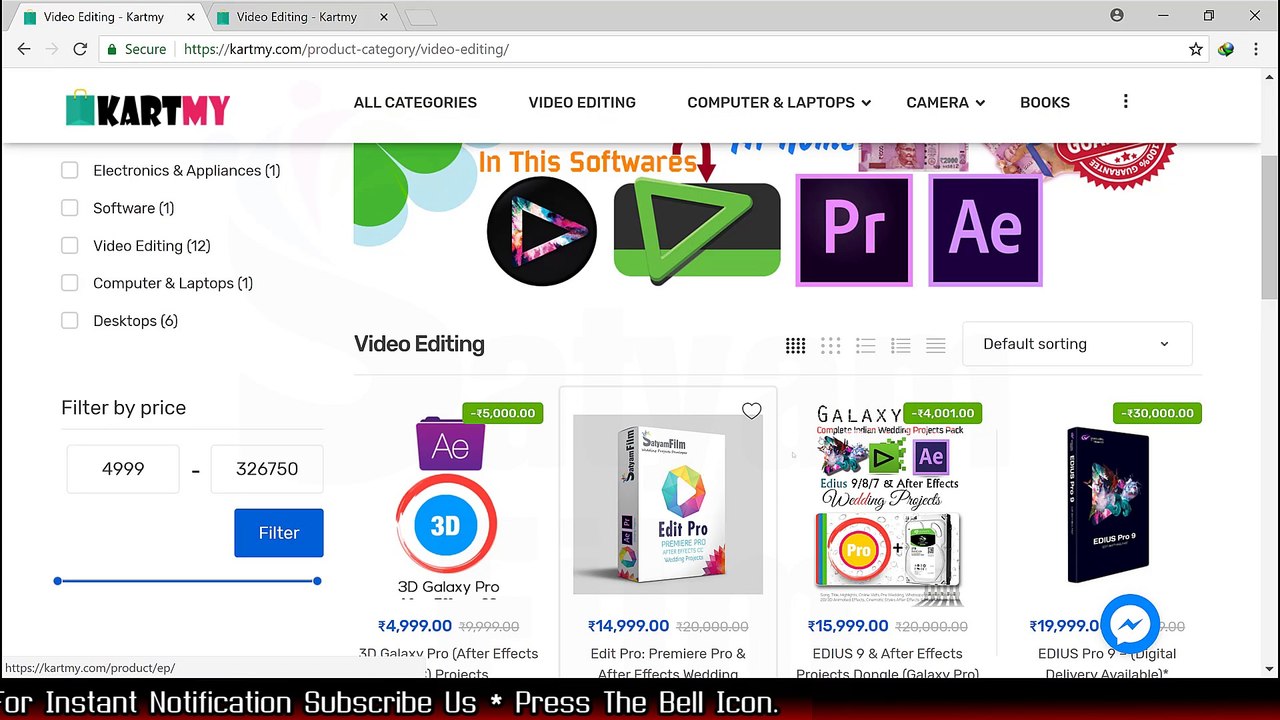
Task: Apply the price Filter button
Action: pos(279,533)
